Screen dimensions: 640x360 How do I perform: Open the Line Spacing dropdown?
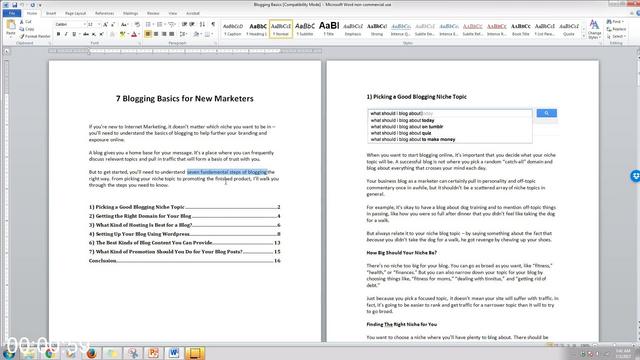[x=183, y=34]
